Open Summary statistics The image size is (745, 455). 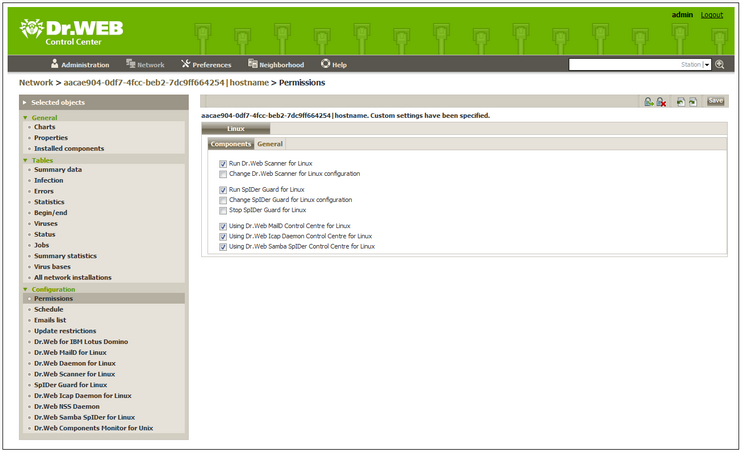[x=65, y=256]
